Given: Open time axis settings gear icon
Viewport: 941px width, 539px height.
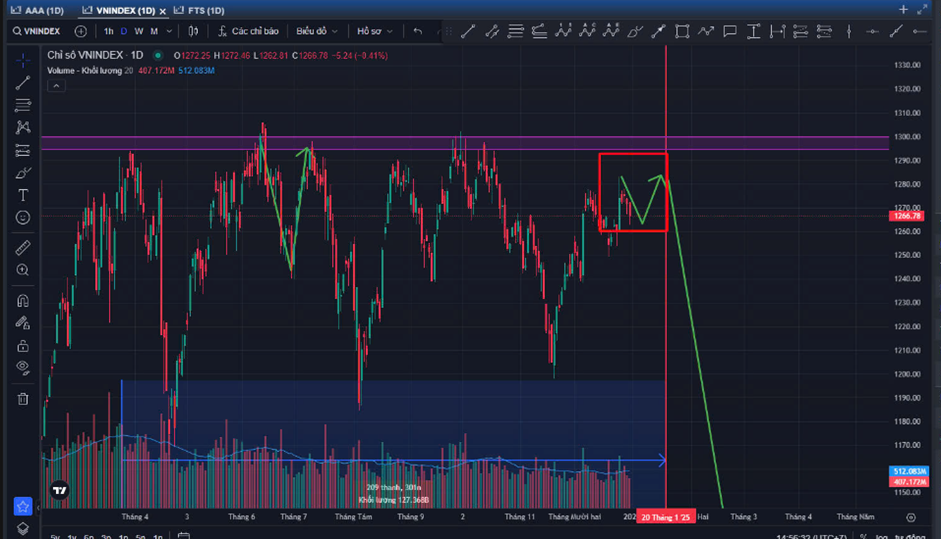Looking at the screenshot, I should [x=910, y=517].
